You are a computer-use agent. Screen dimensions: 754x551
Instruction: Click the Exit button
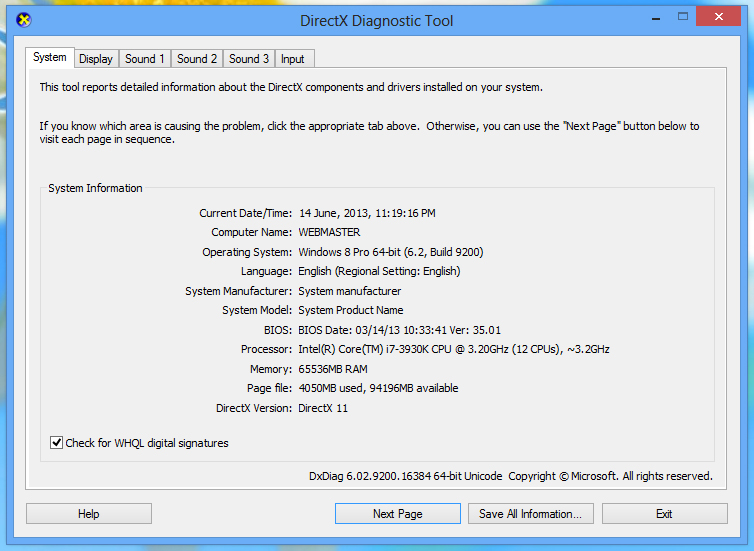tap(664, 513)
